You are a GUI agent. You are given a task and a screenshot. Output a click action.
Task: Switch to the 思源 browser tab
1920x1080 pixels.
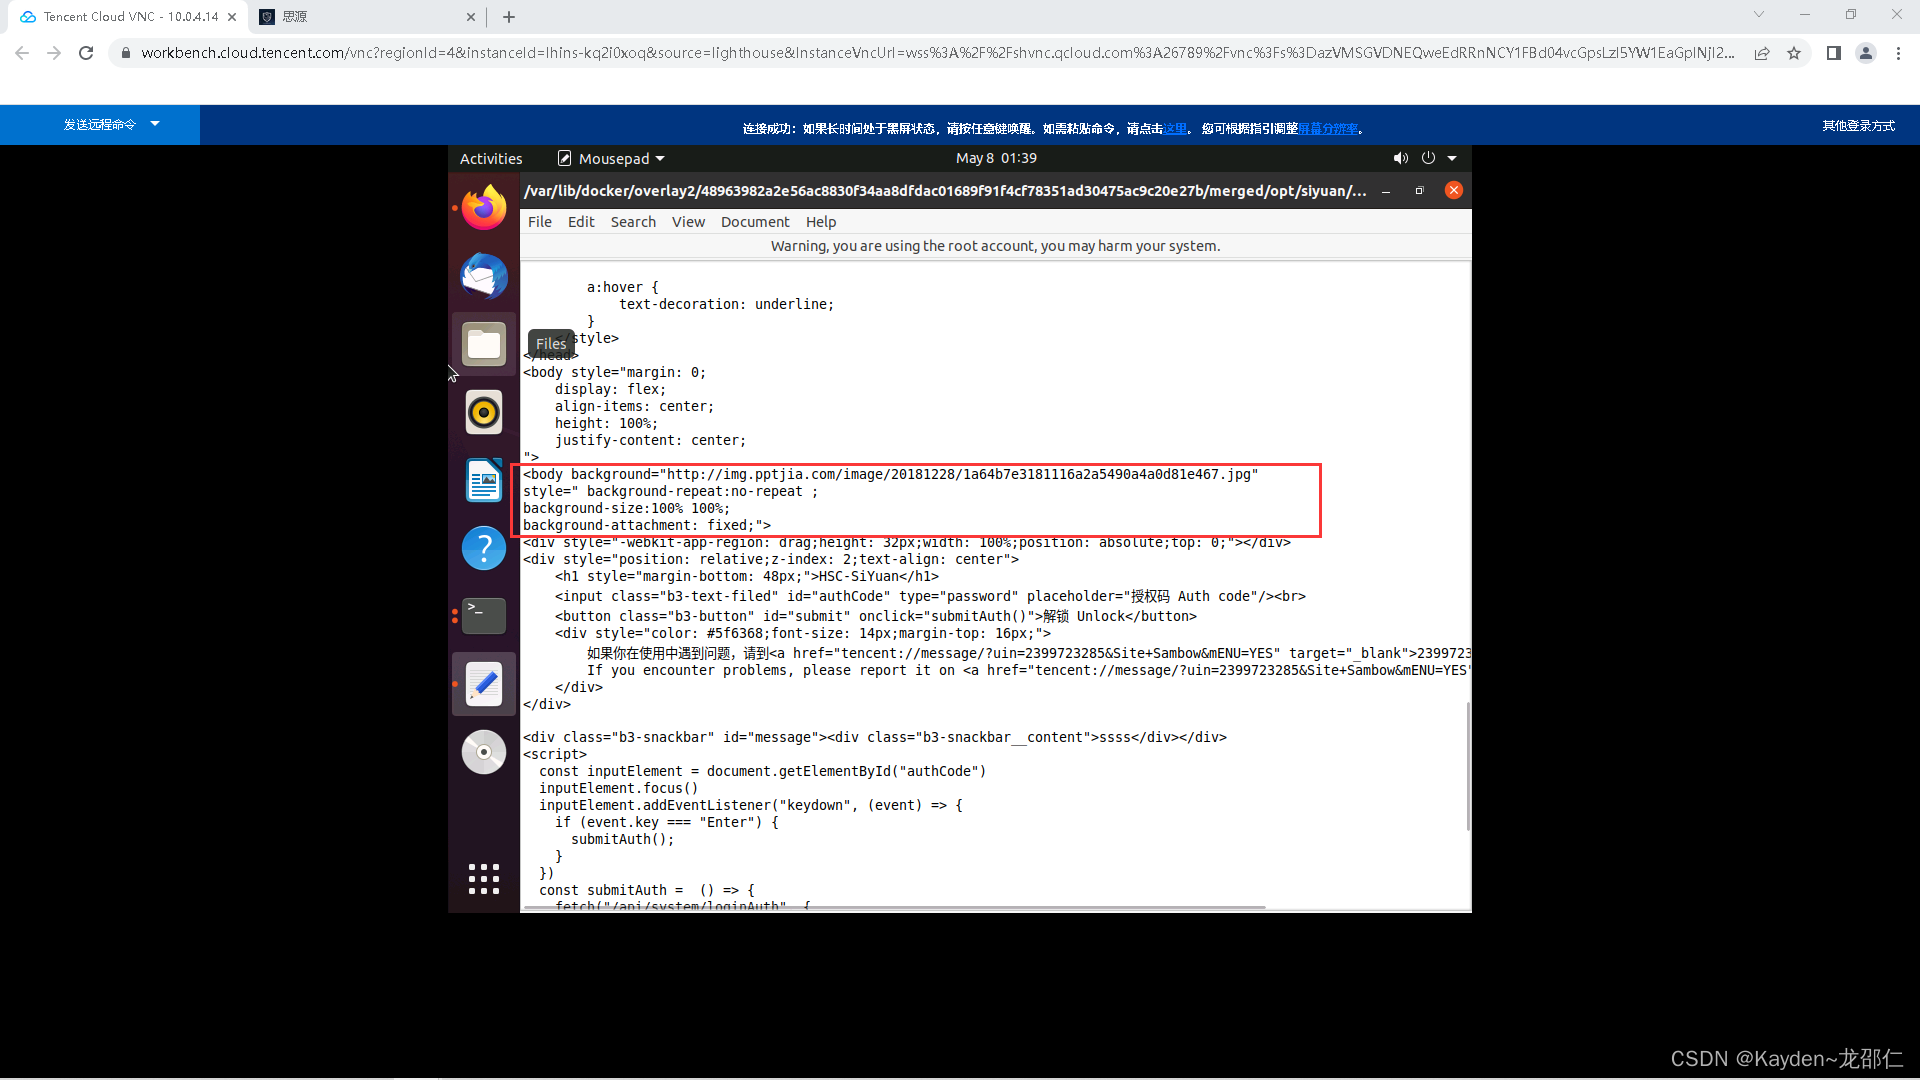tap(366, 17)
